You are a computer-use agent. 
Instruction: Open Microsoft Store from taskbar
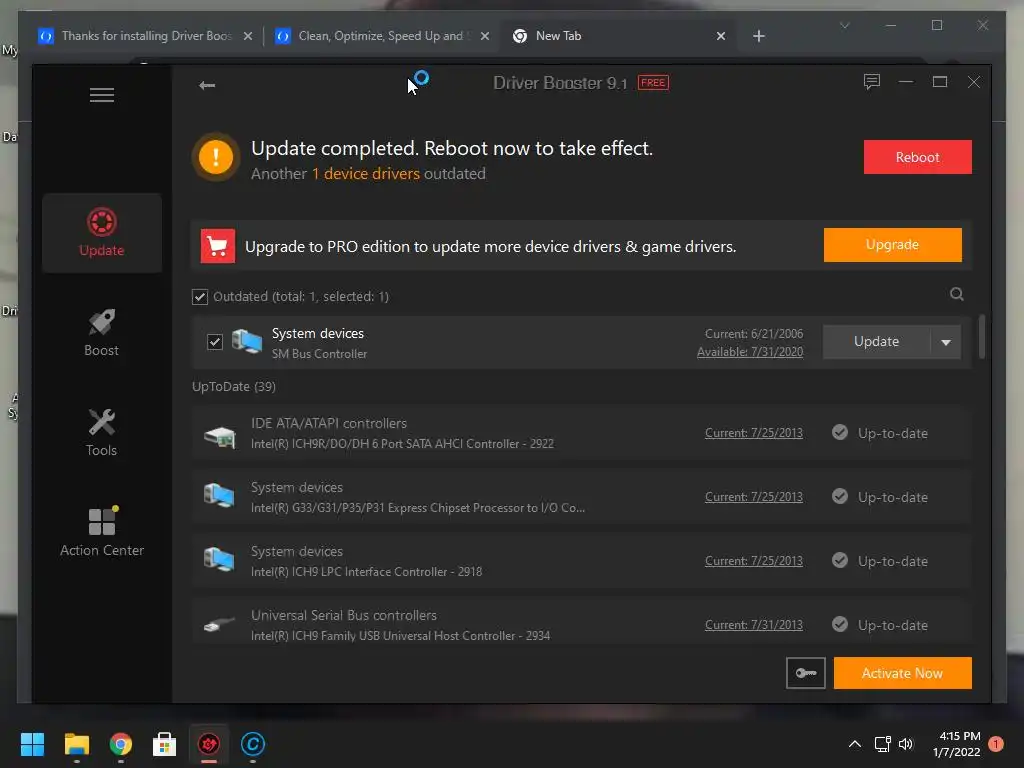pyautogui.click(x=165, y=744)
